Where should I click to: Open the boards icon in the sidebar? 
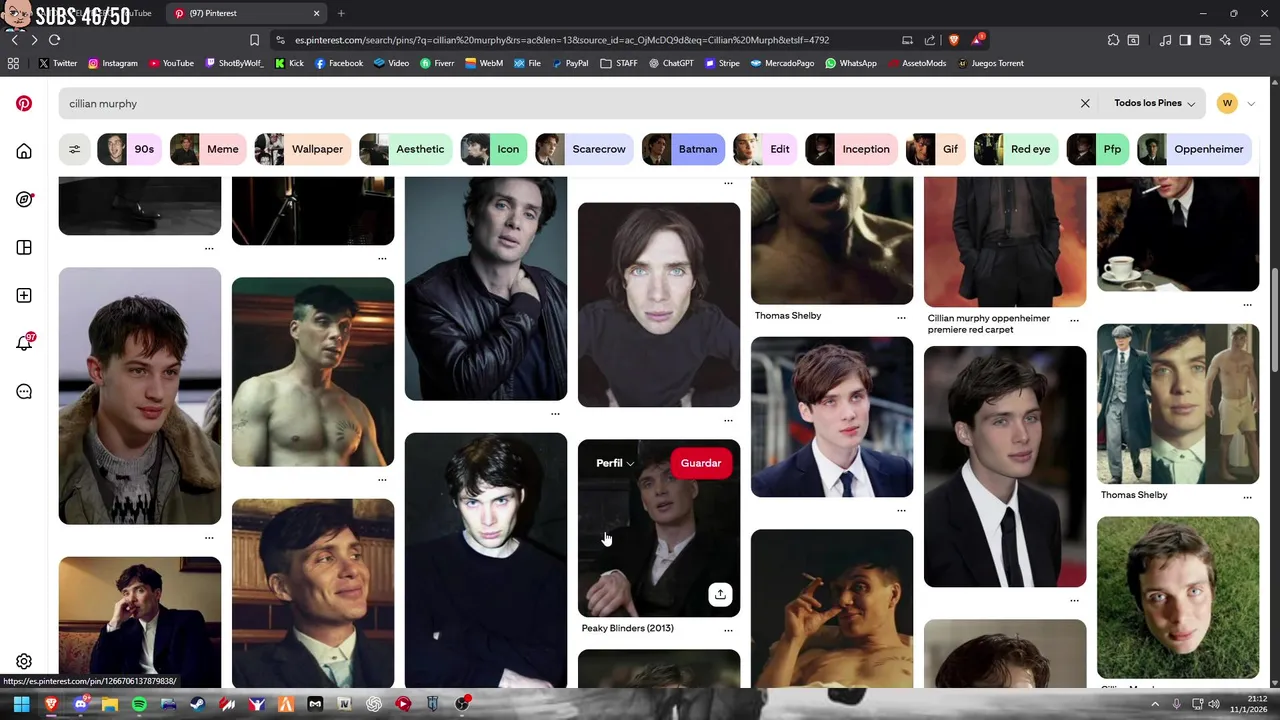[24, 247]
